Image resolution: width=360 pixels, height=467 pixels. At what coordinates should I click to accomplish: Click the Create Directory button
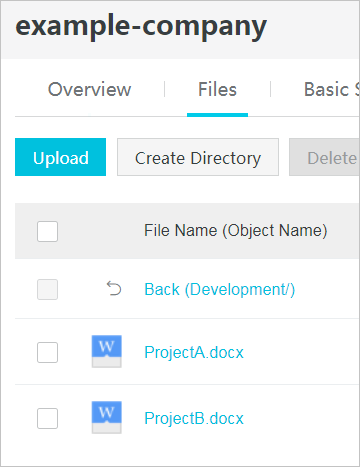(x=198, y=157)
